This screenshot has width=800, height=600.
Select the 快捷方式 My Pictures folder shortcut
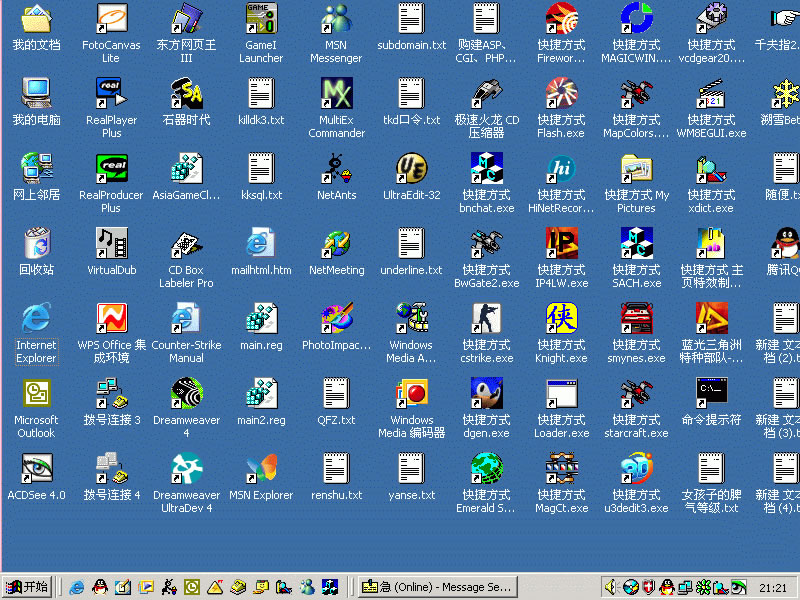pos(636,168)
